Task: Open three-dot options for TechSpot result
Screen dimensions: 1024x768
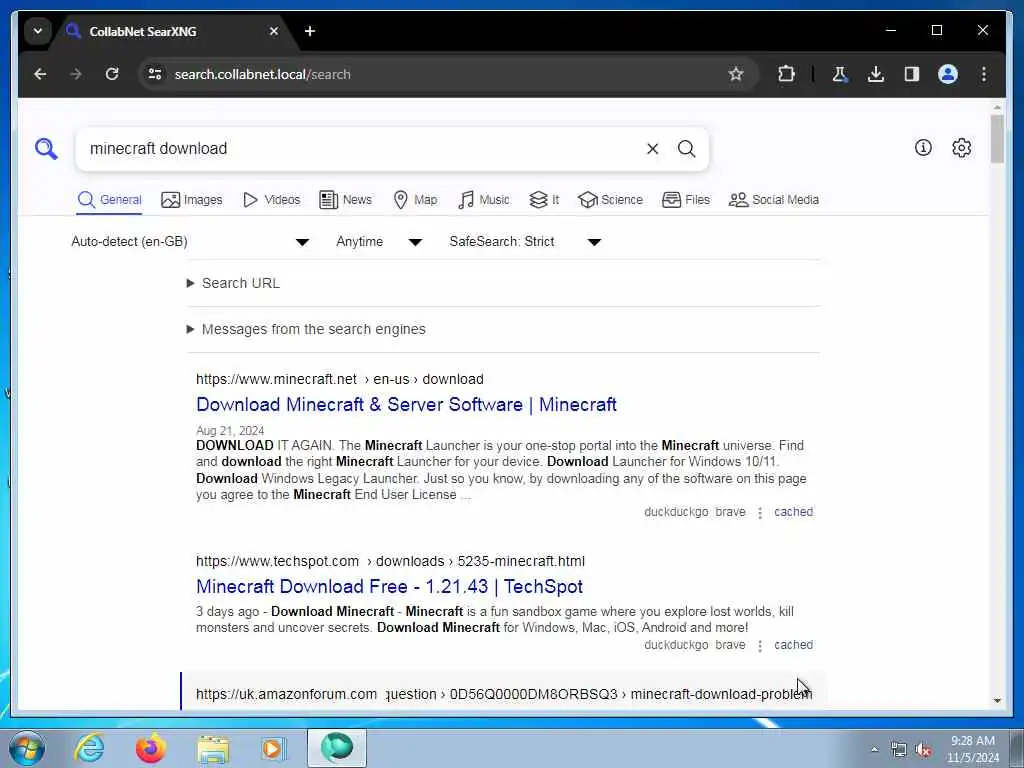Action: point(760,646)
